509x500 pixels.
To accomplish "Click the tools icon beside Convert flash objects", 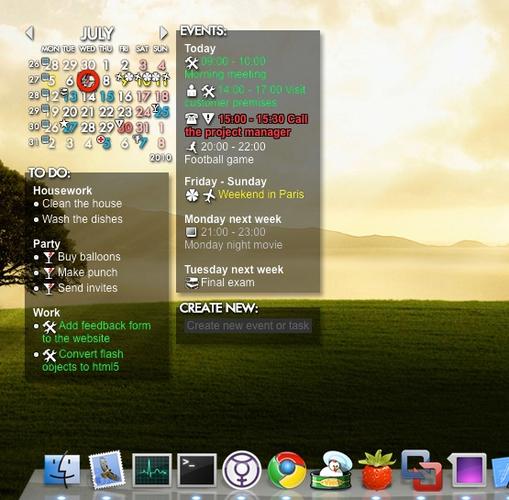I will pyautogui.click(x=50, y=355).
